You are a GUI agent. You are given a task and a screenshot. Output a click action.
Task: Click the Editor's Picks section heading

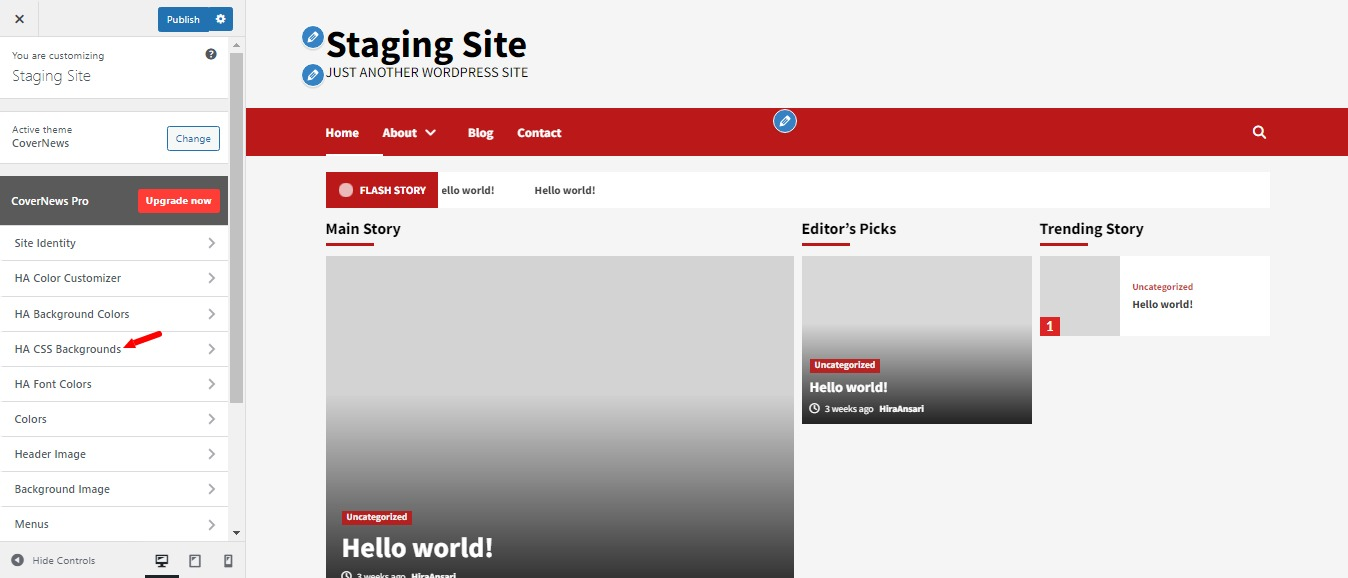(849, 229)
